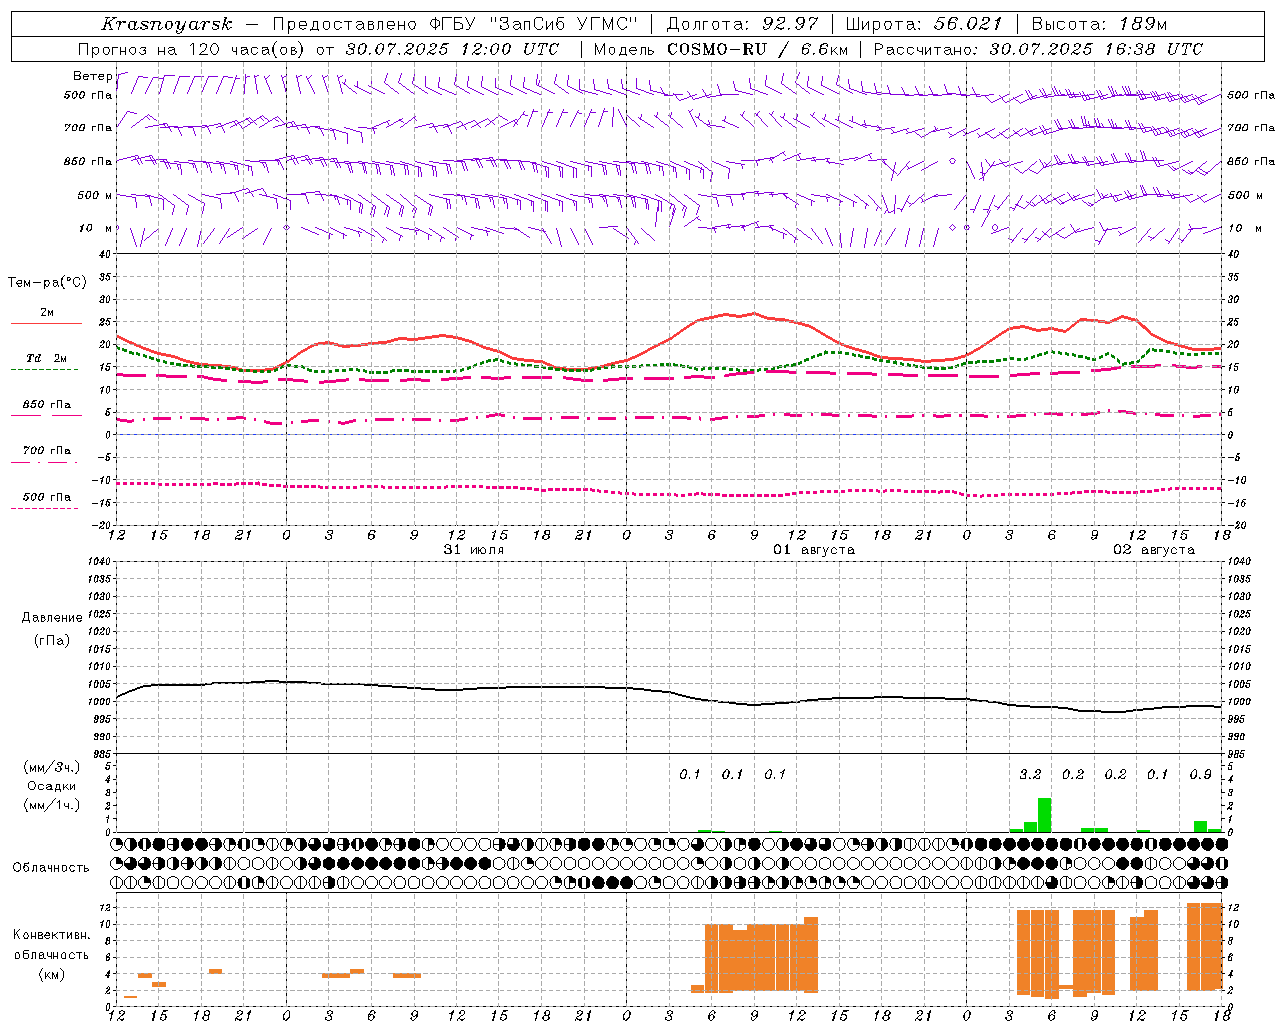1280x1024 pixels.
Task: Click the '01 августа' date label
Action: (x=813, y=550)
